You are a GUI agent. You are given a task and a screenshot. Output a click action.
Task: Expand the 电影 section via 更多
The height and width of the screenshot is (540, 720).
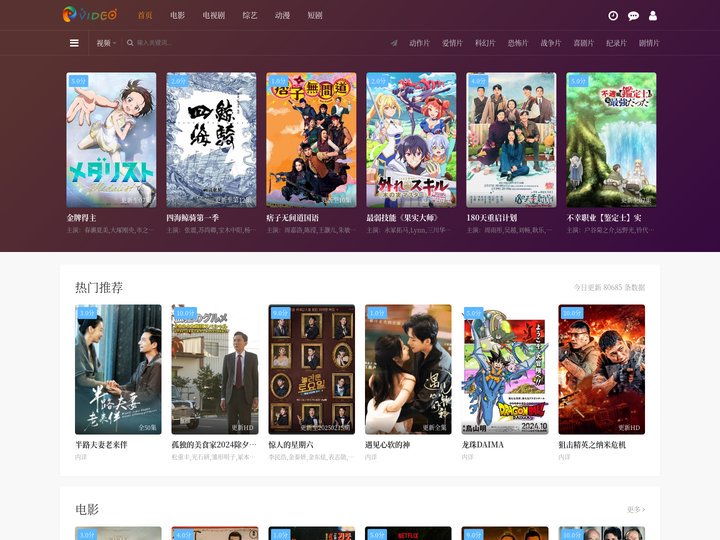point(636,509)
